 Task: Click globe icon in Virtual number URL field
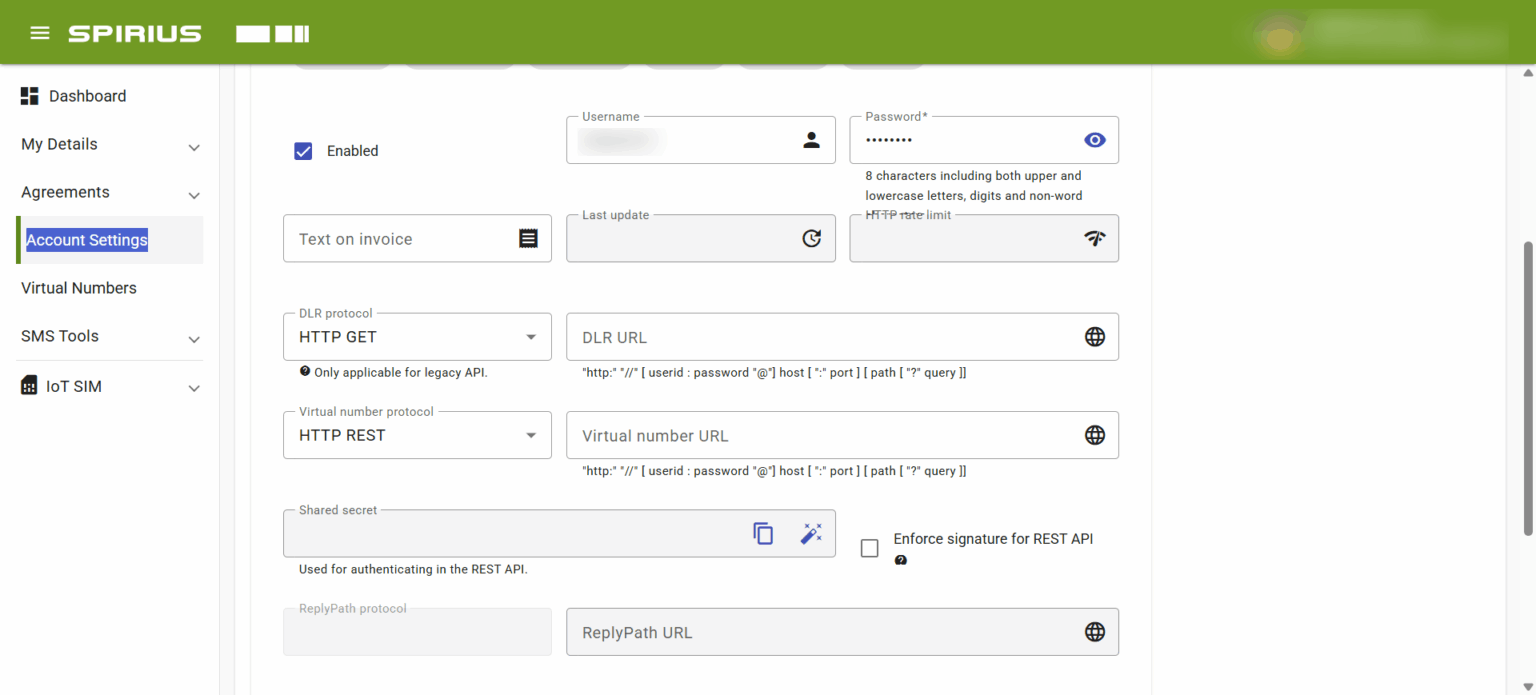pyautogui.click(x=1095, y=435)
